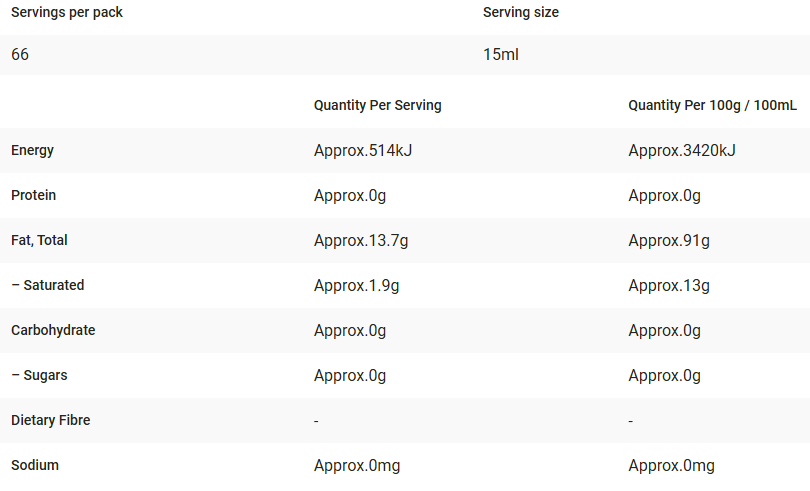Click the servings value 66

pos(20,55)
